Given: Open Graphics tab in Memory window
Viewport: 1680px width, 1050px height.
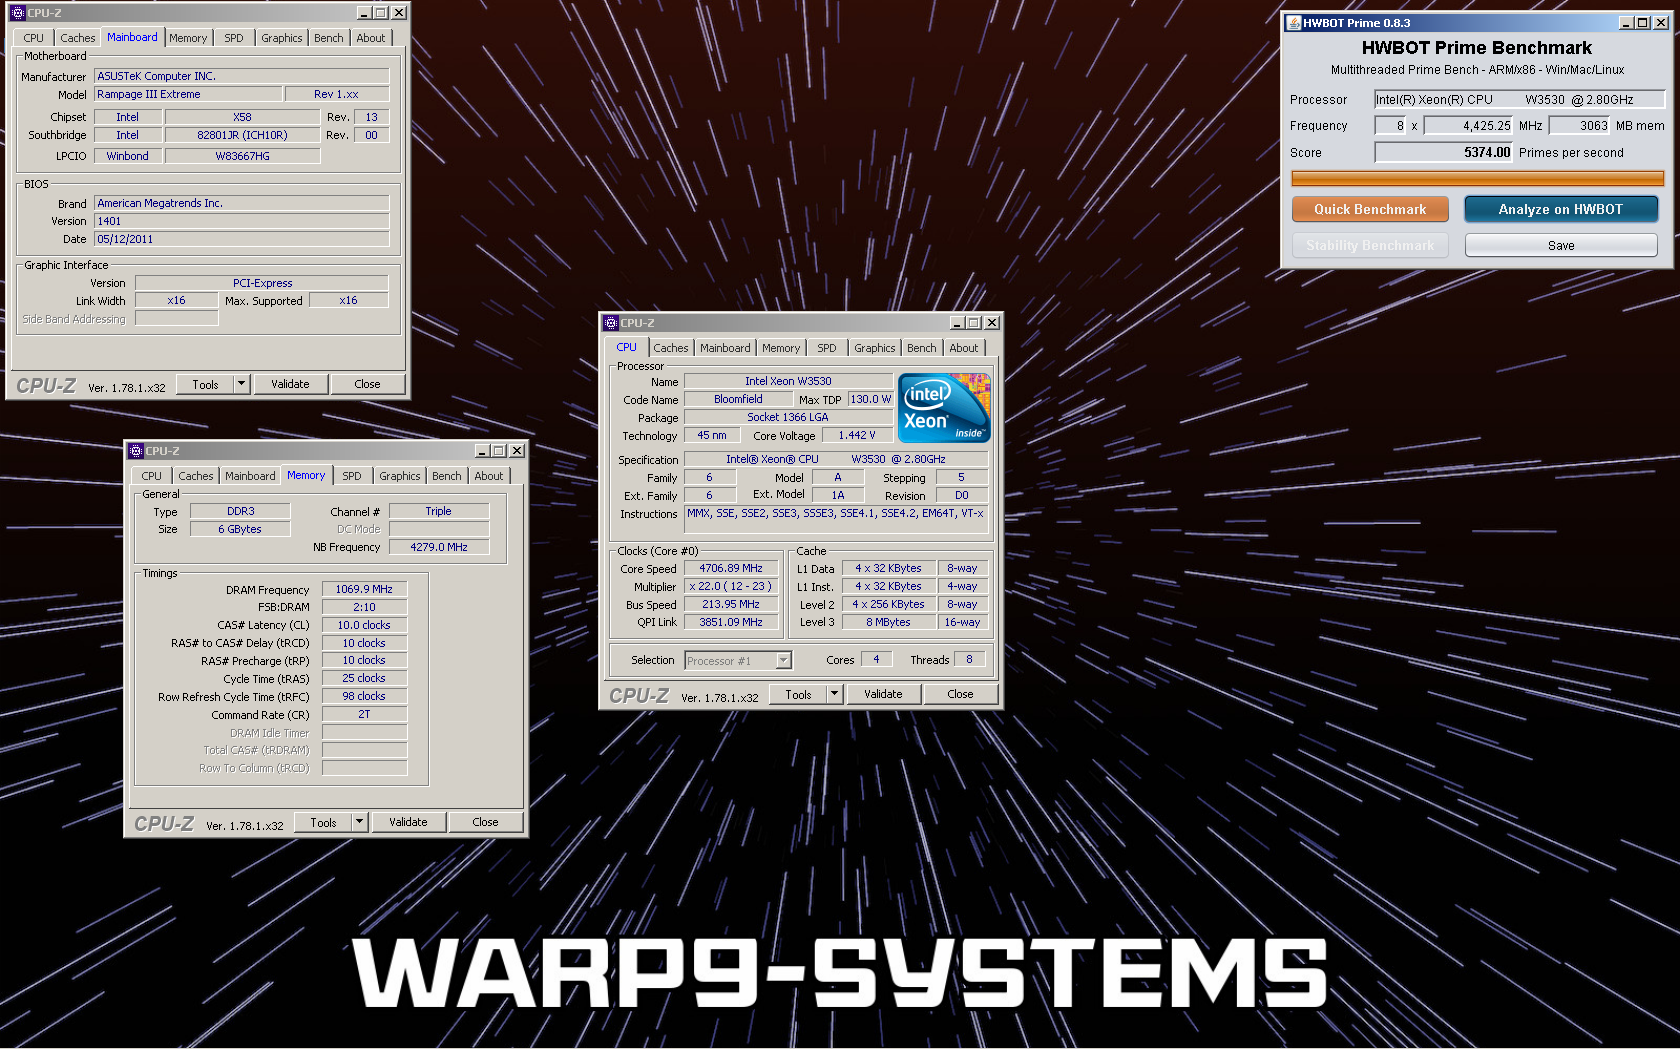Looking at the screenshot, I should (400, 476).
